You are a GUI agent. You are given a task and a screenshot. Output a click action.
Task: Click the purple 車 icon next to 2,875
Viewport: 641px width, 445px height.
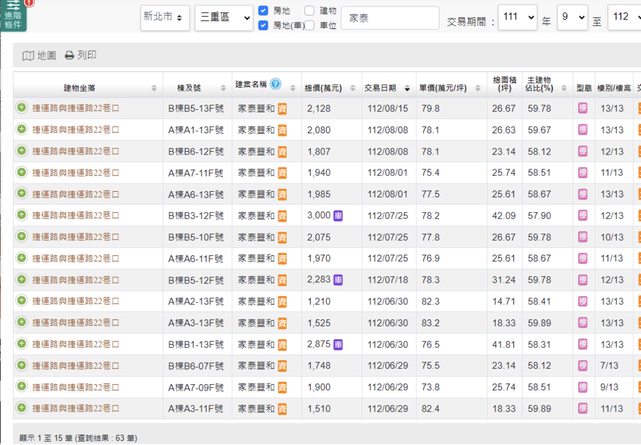[x=339, y=344]
